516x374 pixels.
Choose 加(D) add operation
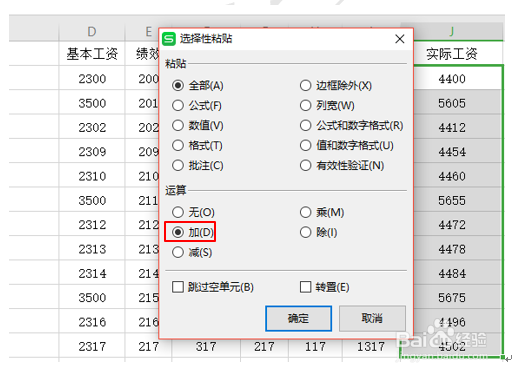(193, 232)
